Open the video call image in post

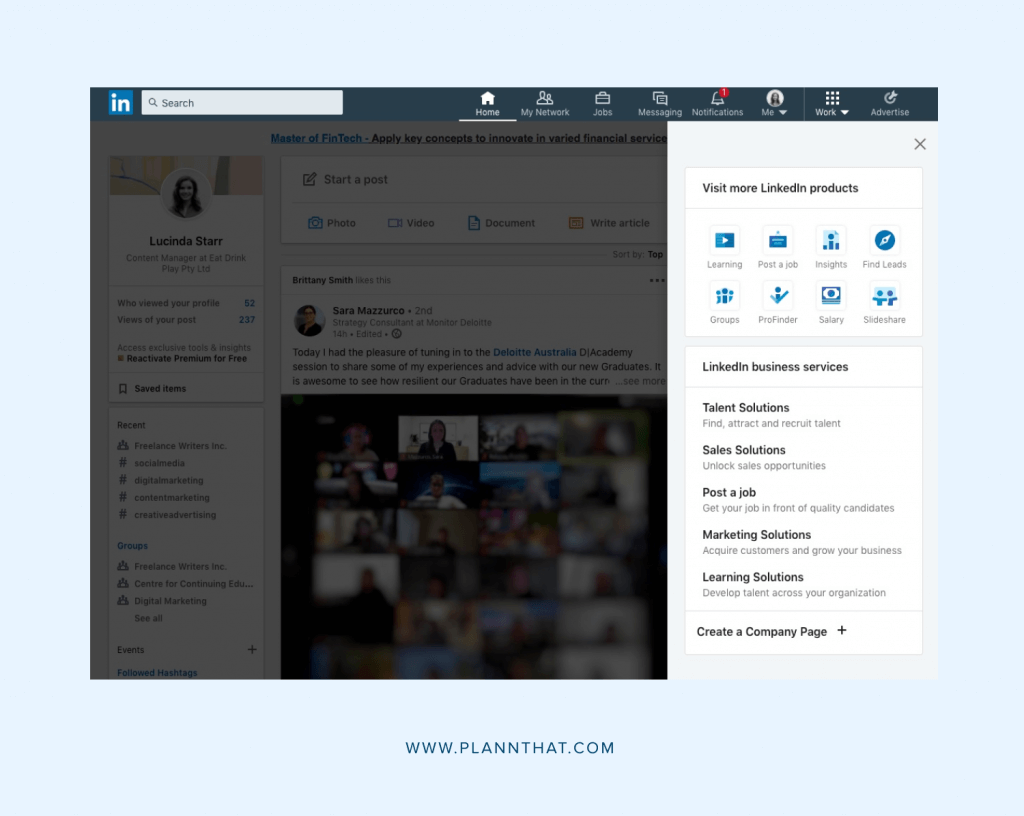point(474,537)
